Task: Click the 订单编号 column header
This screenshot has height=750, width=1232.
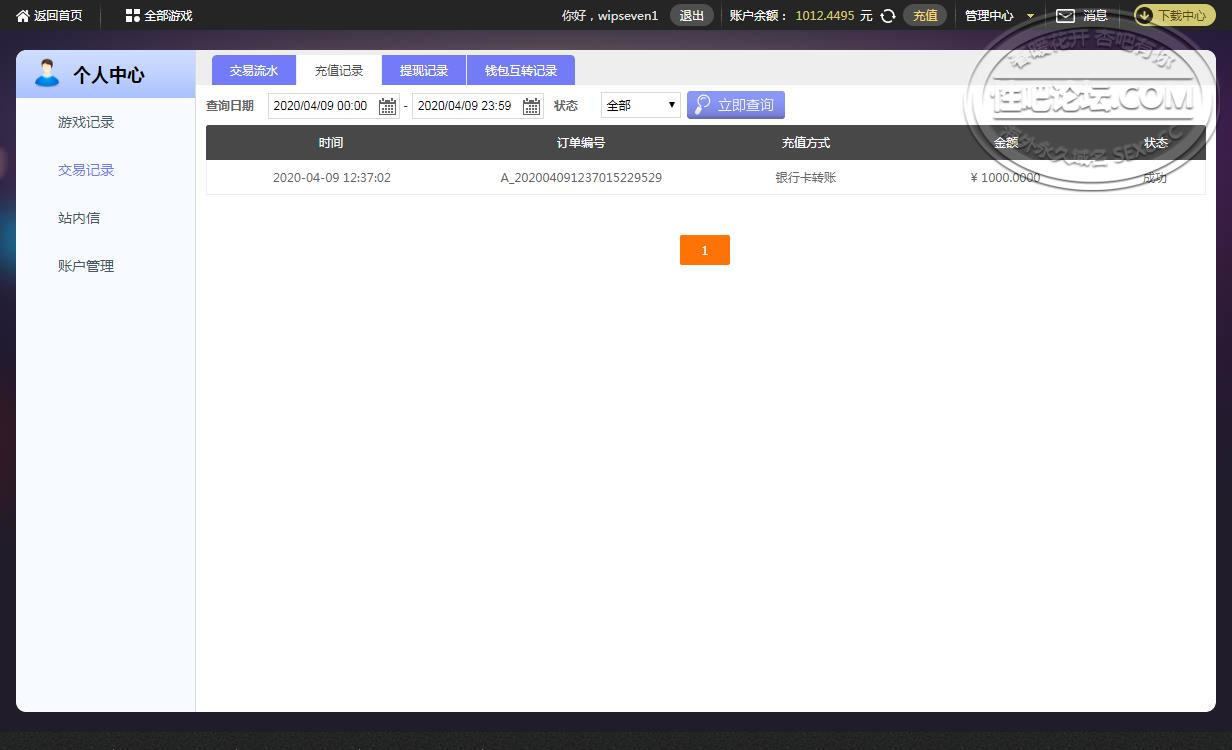Action: (x=581, y=143)
